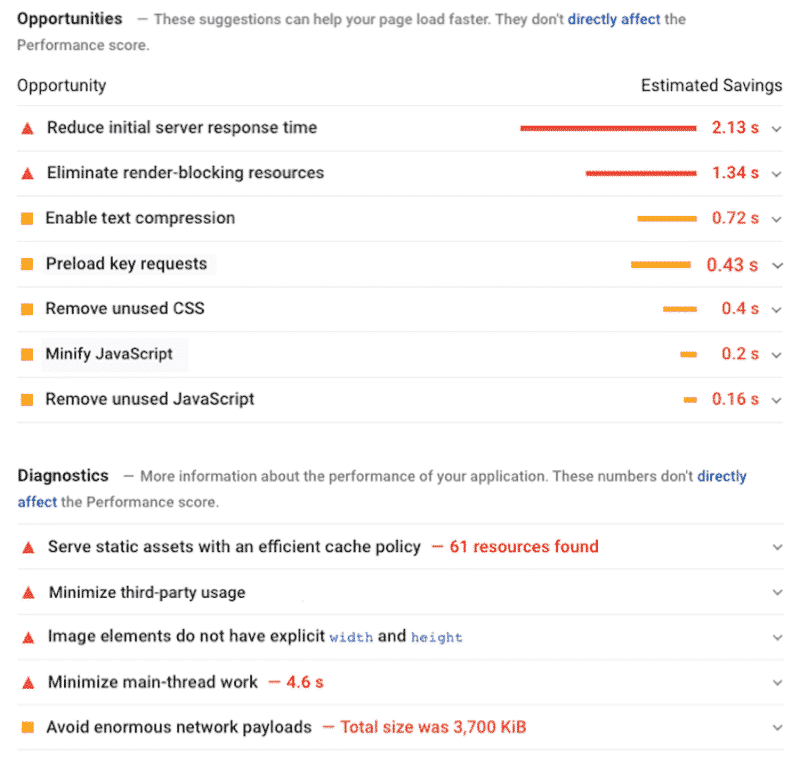Click the Estimated Savings column header
Viewport: 800px width, 767px height.
tap(711, 86)
